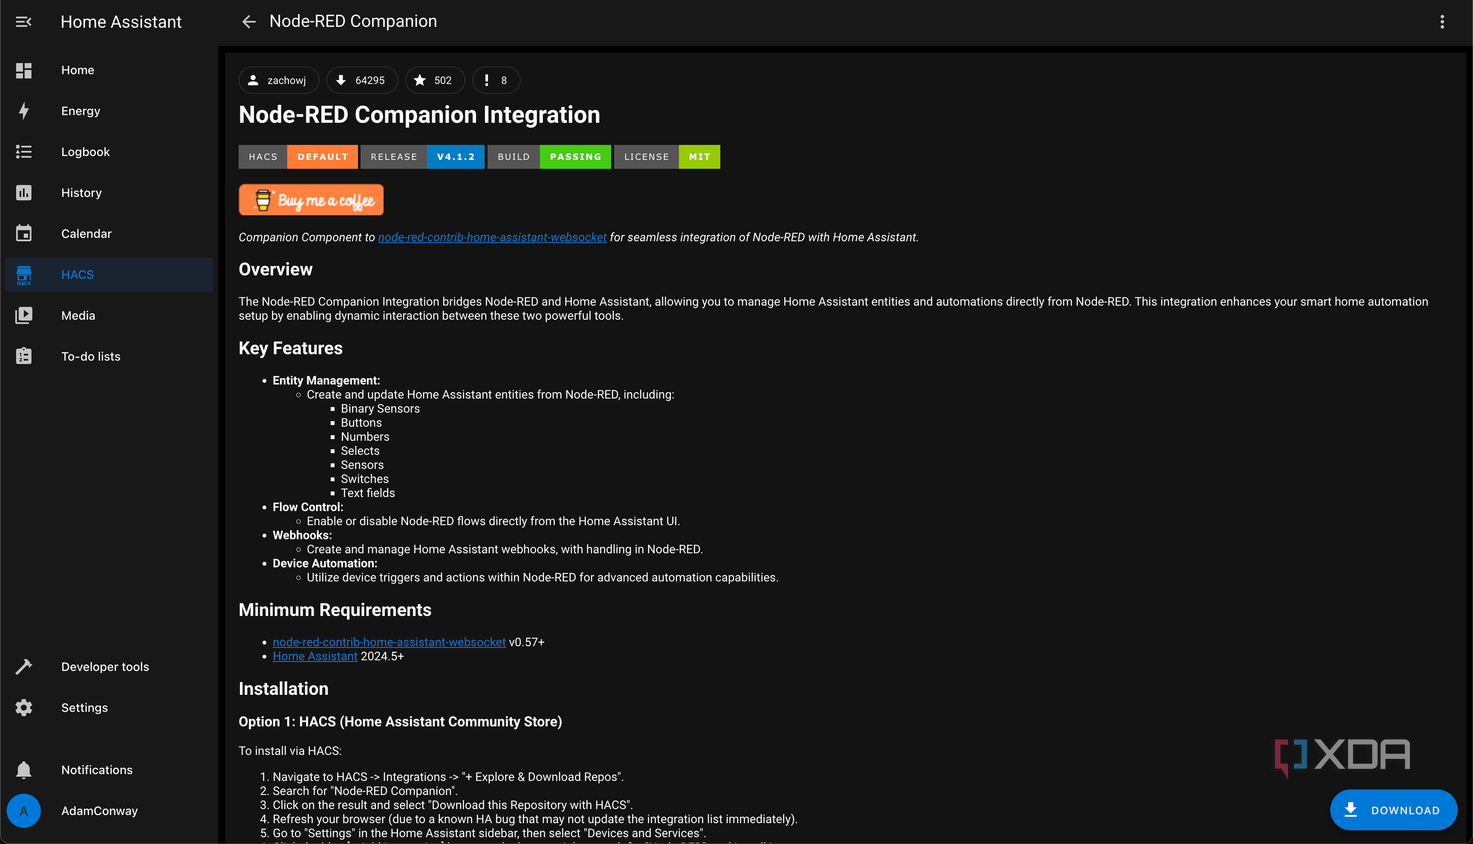Click the Home dashboard icon in the sidebar

click(24, 70)
